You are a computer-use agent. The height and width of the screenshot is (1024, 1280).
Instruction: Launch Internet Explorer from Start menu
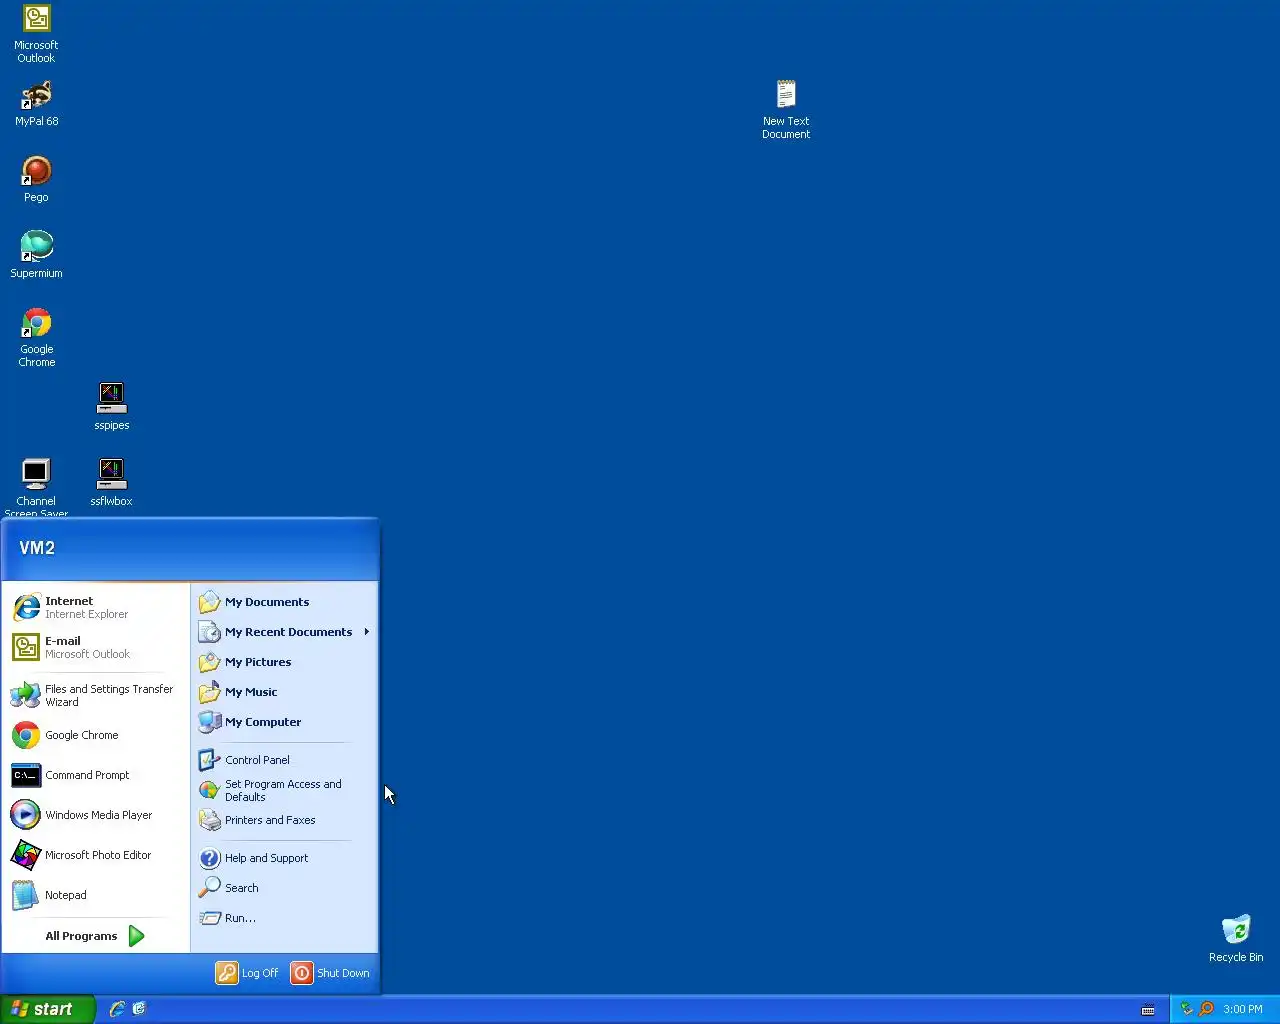(x=96, y=607)
